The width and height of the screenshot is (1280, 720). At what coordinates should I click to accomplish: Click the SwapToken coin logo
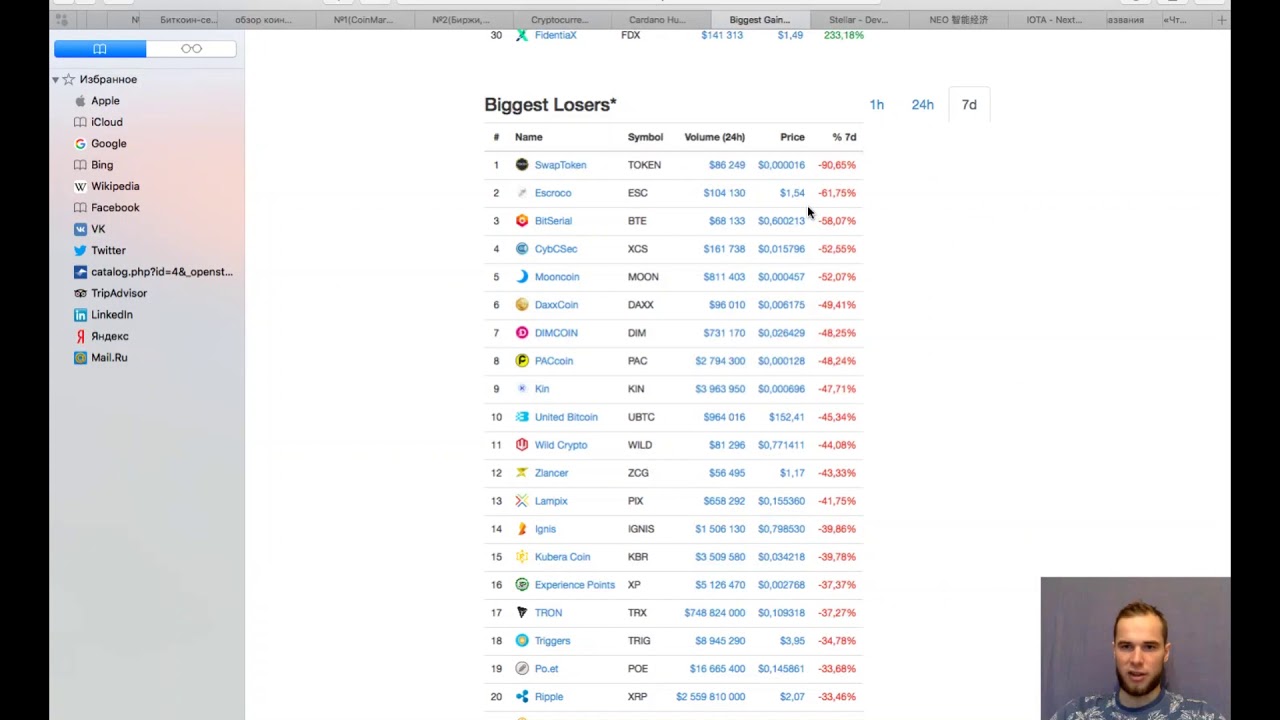[x=522, y=165]
